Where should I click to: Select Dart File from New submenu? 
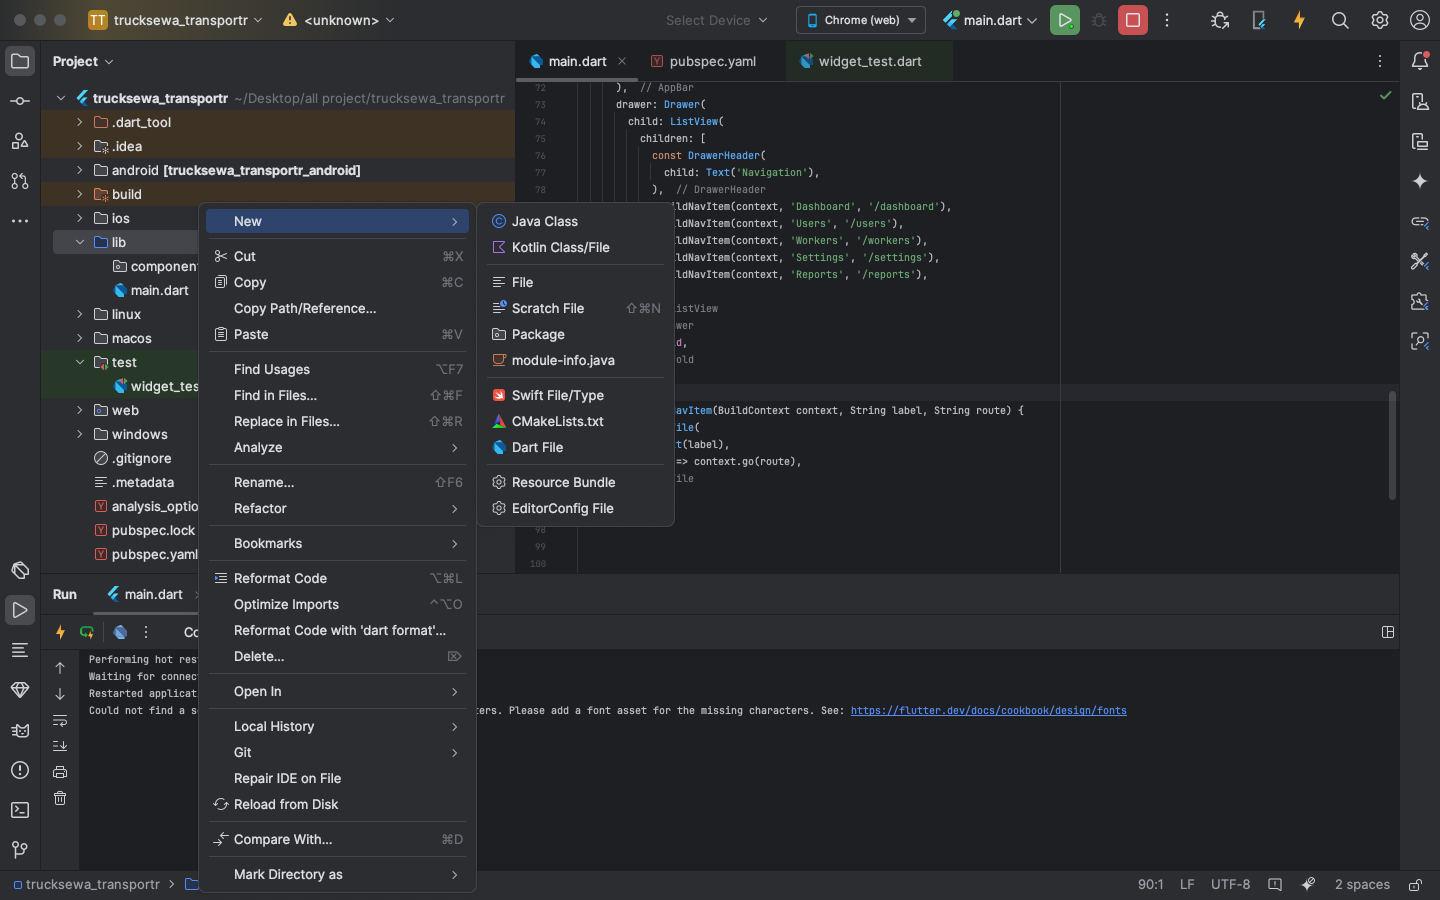pyautogui.click(x=537, y=447)
